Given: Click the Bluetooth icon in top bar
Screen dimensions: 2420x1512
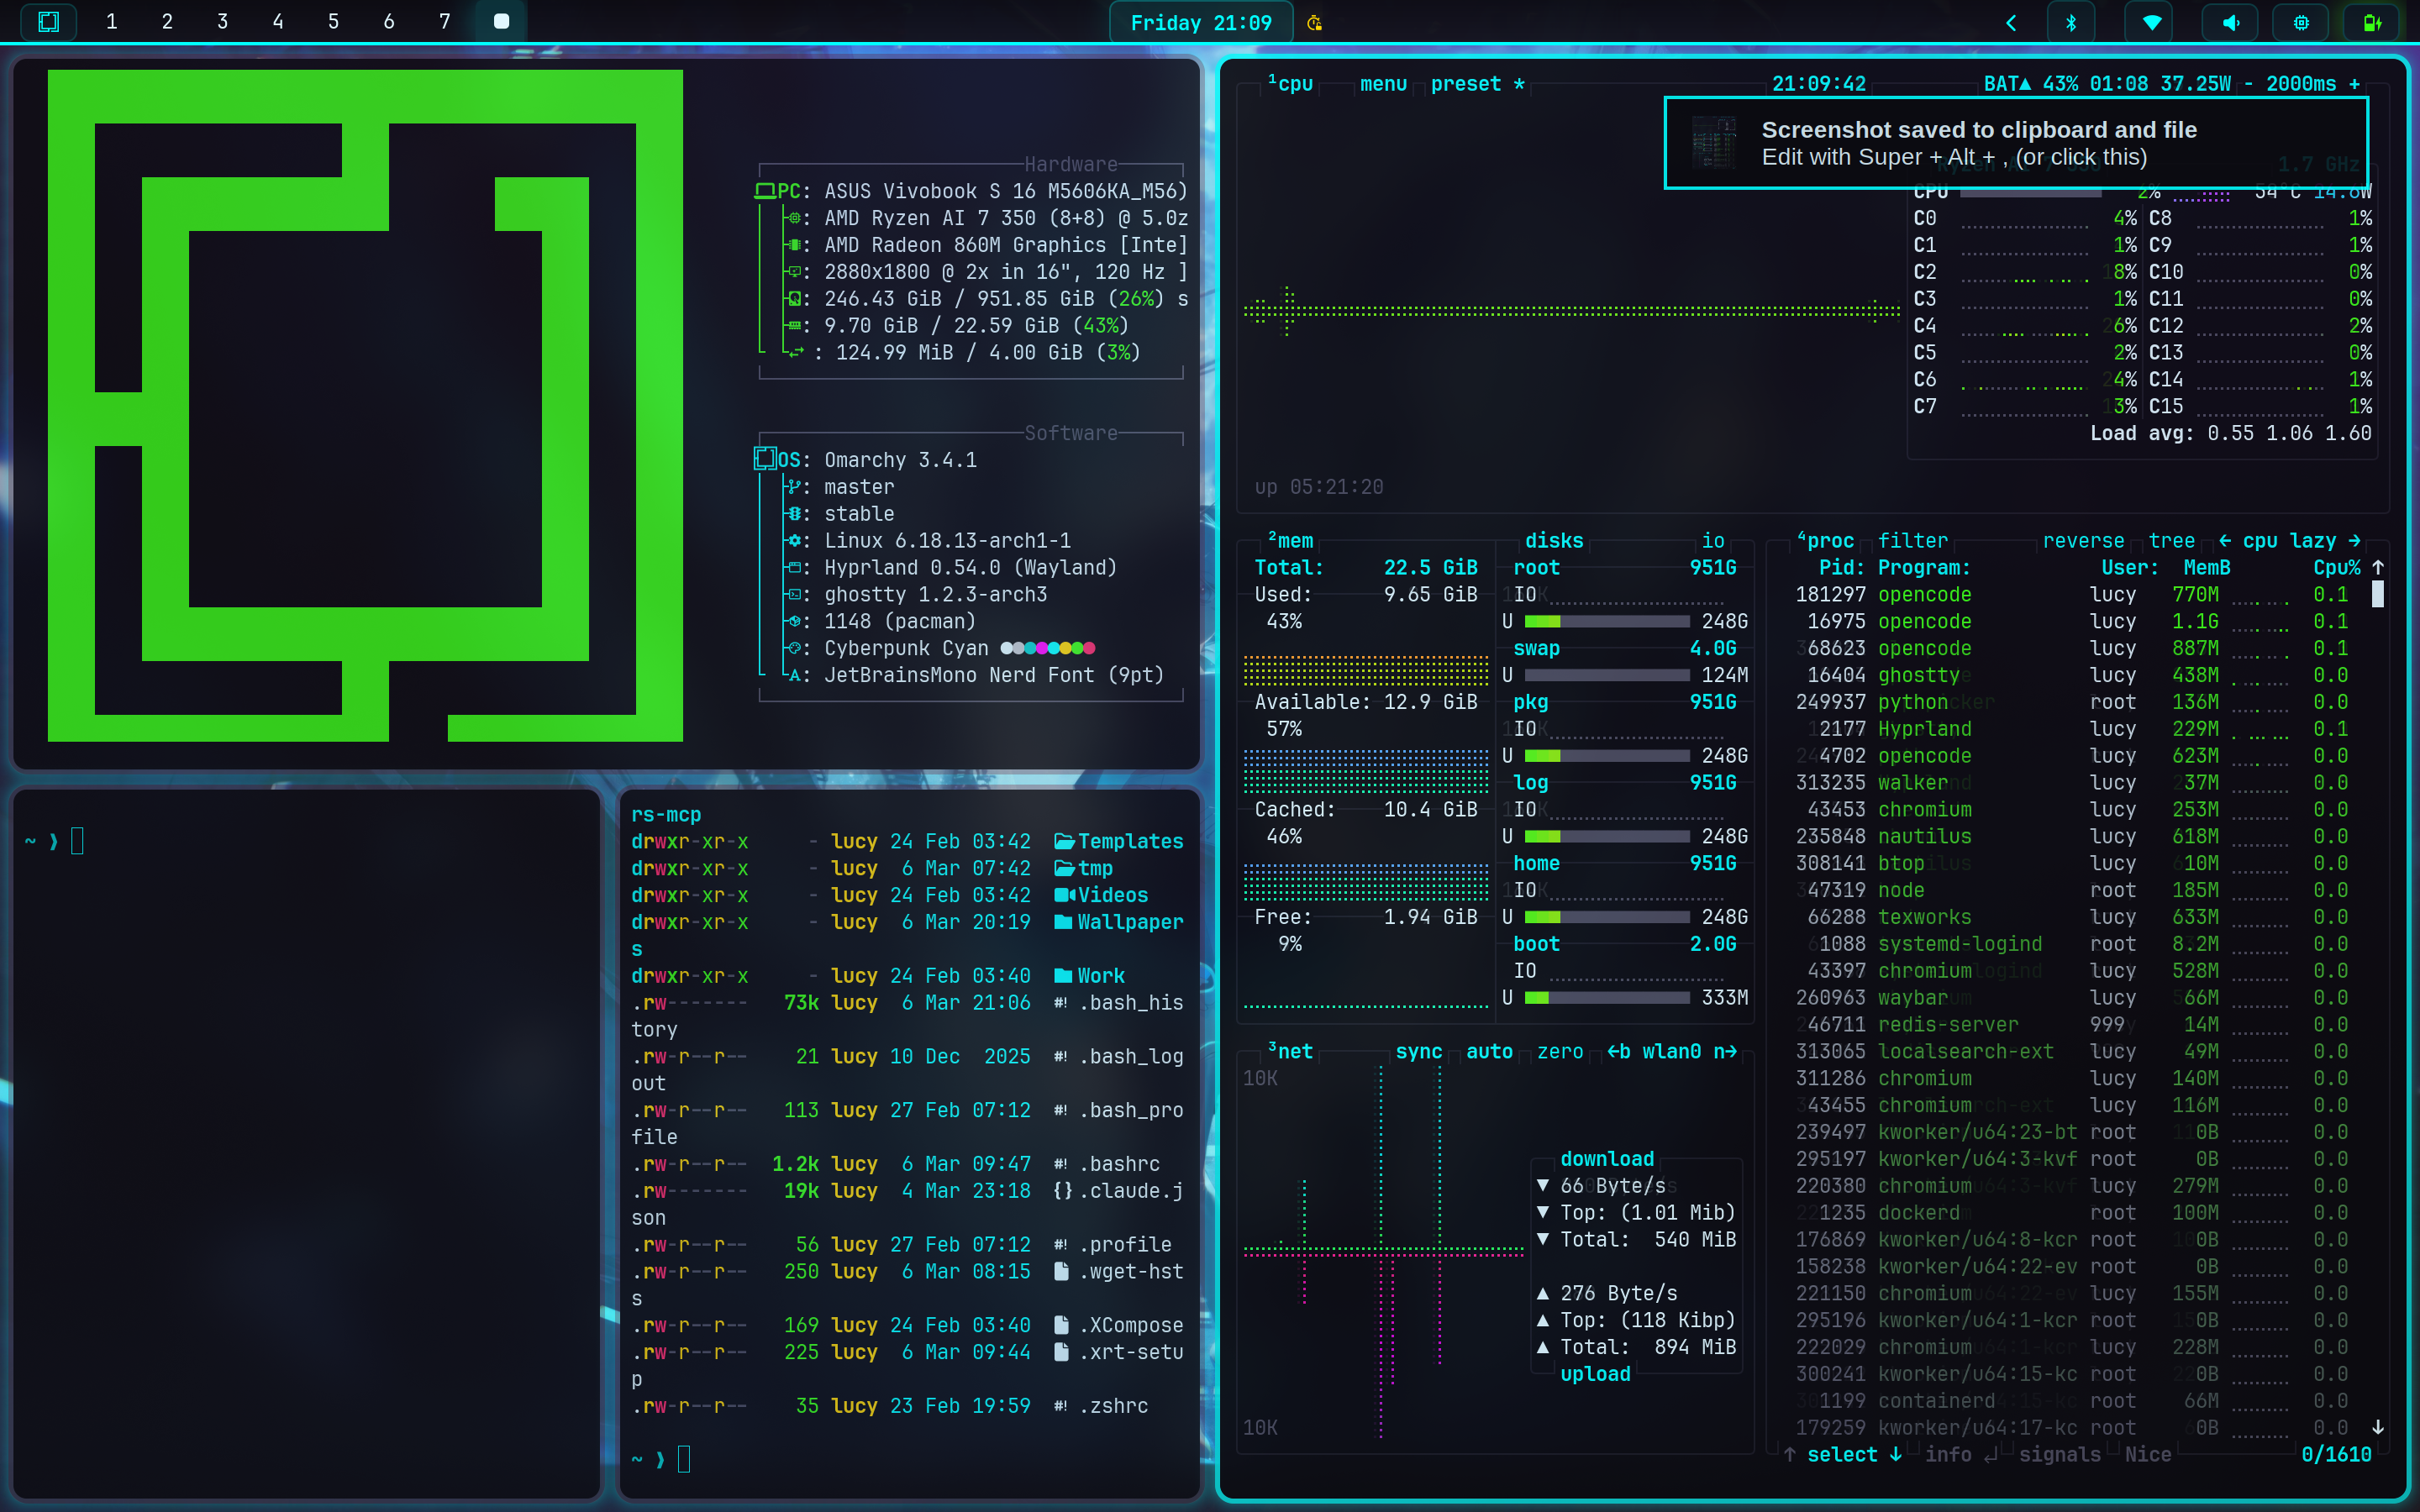Looking at the screenshot, I should 2071,22.
